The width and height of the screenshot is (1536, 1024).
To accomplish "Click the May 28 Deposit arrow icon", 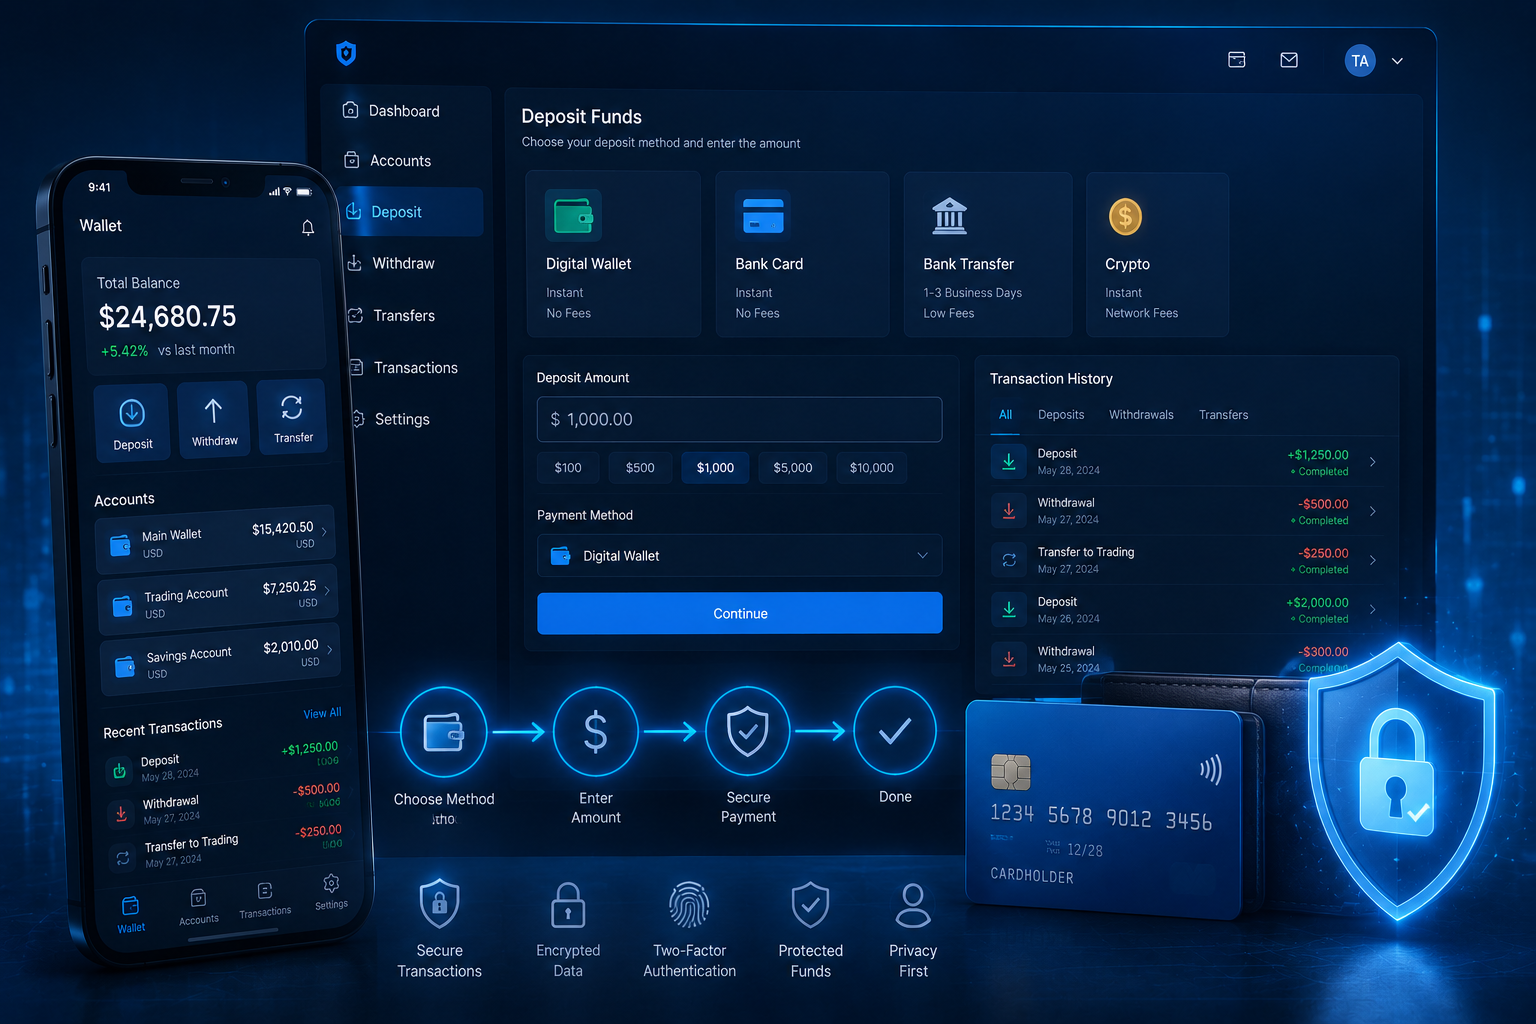I will pos(1009,461).
